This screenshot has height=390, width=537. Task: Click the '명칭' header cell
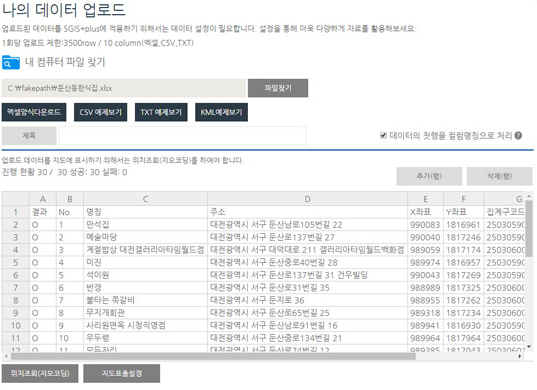tap(145, 212)
